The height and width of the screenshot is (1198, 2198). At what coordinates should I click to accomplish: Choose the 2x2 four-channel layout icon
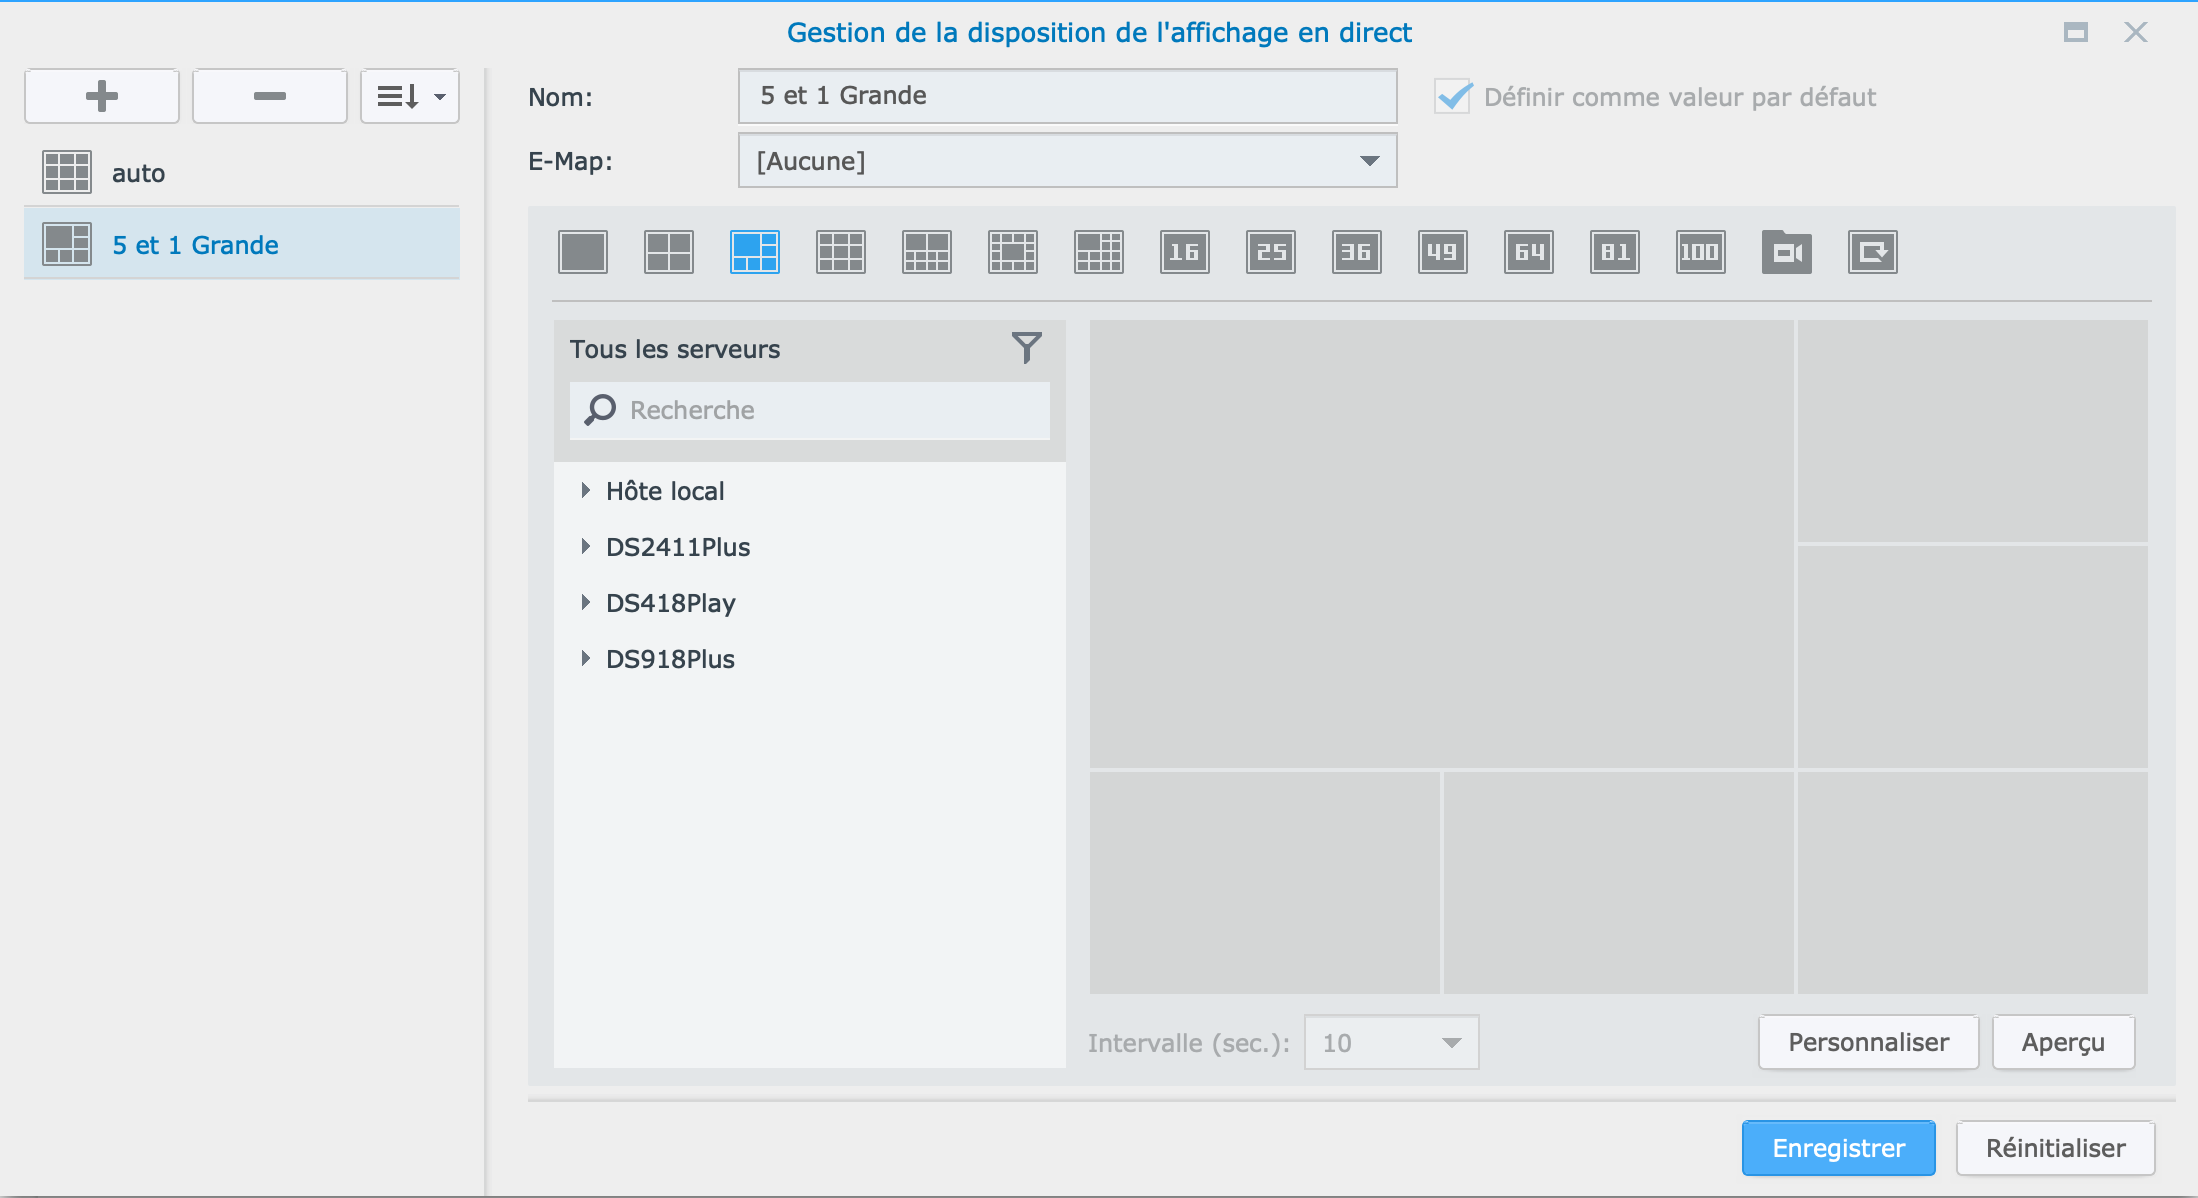click(x=669, y=252)
